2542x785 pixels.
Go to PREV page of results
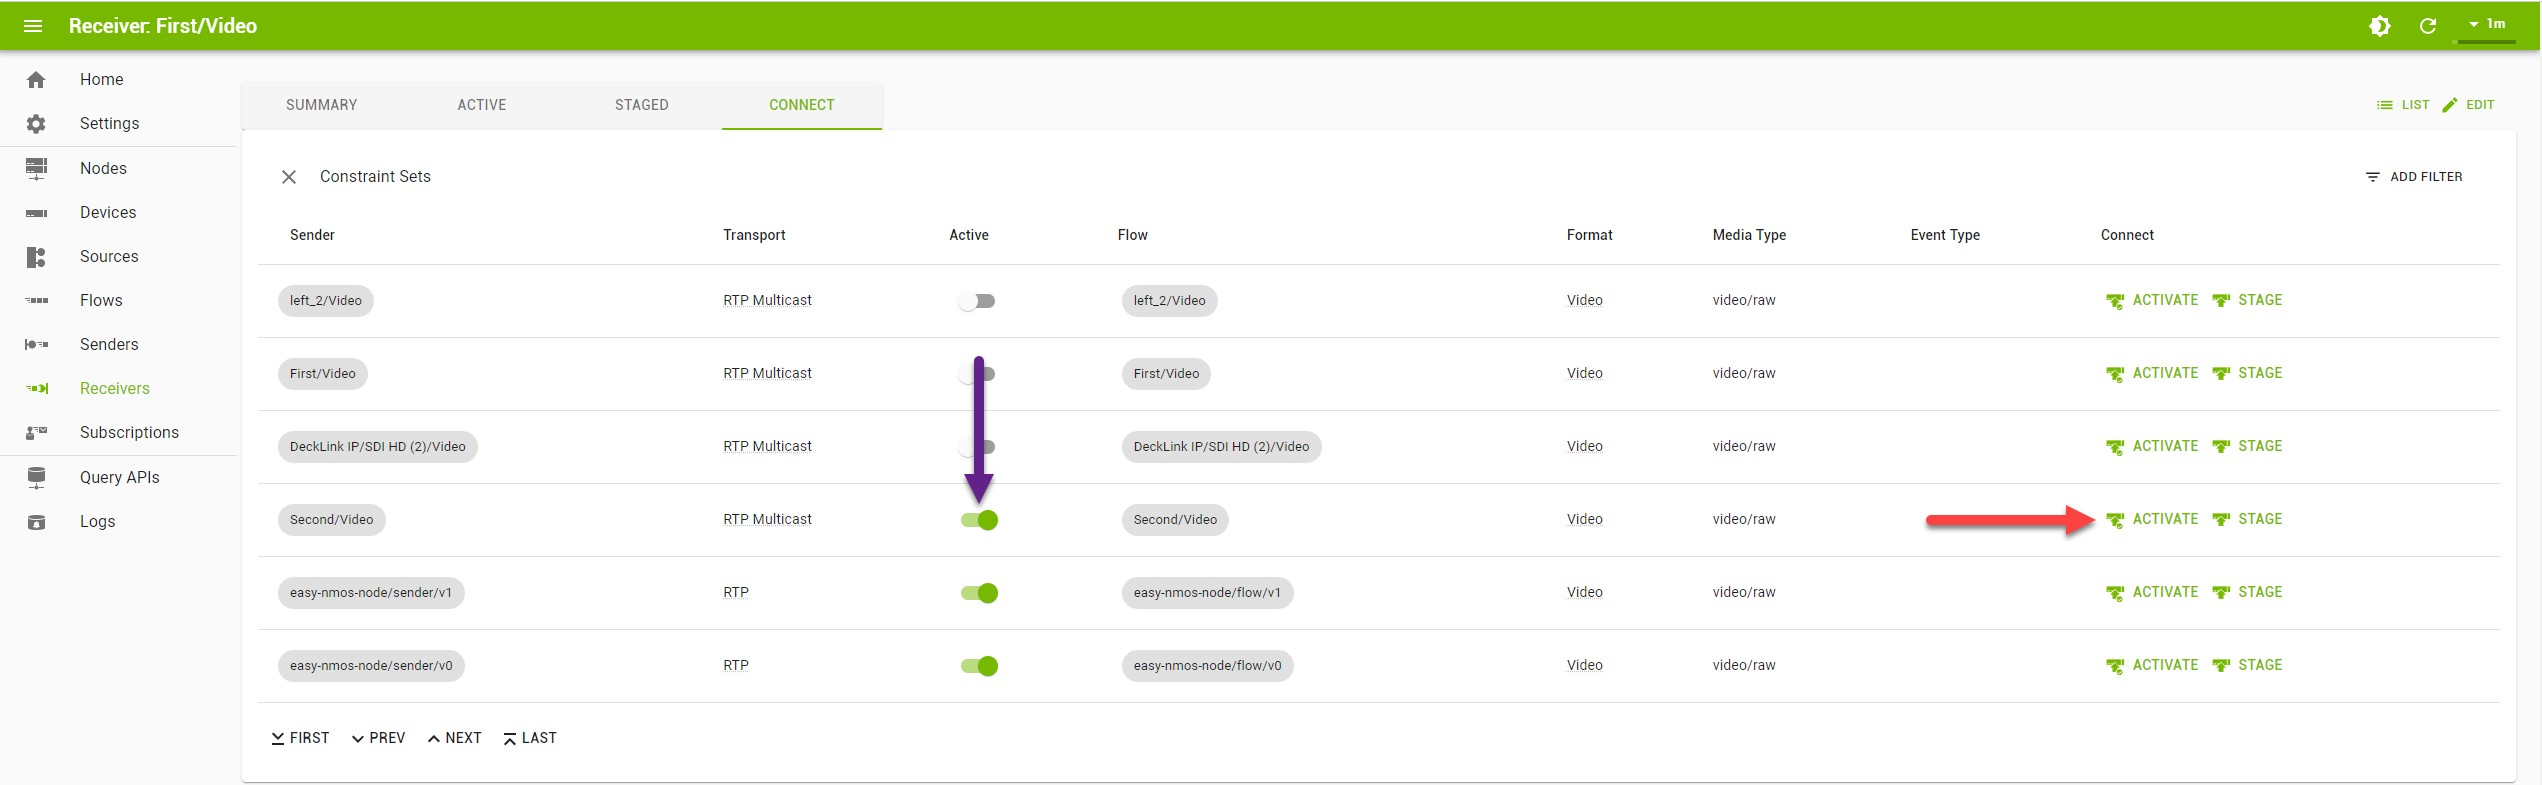tap(378, 738)
